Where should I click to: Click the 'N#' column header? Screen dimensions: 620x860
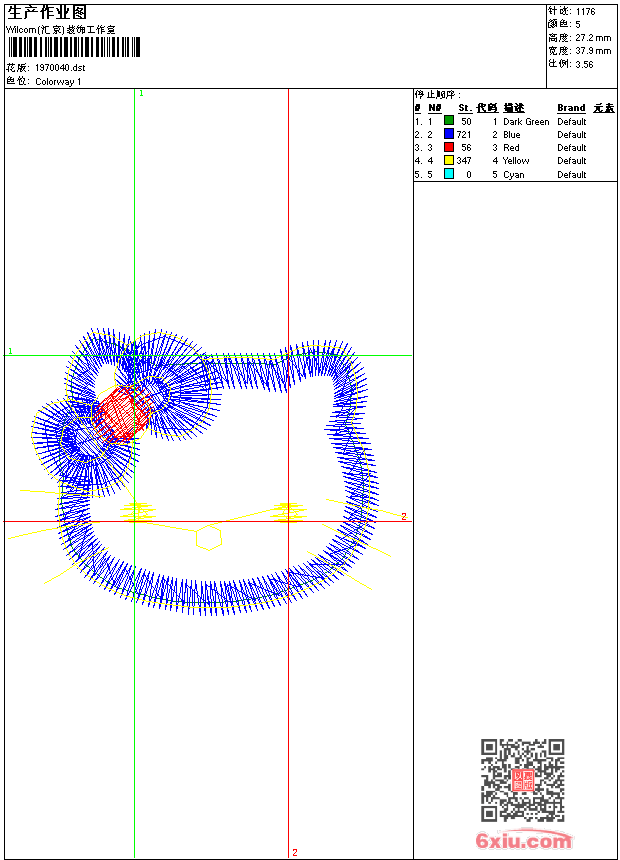pos(435,108)
